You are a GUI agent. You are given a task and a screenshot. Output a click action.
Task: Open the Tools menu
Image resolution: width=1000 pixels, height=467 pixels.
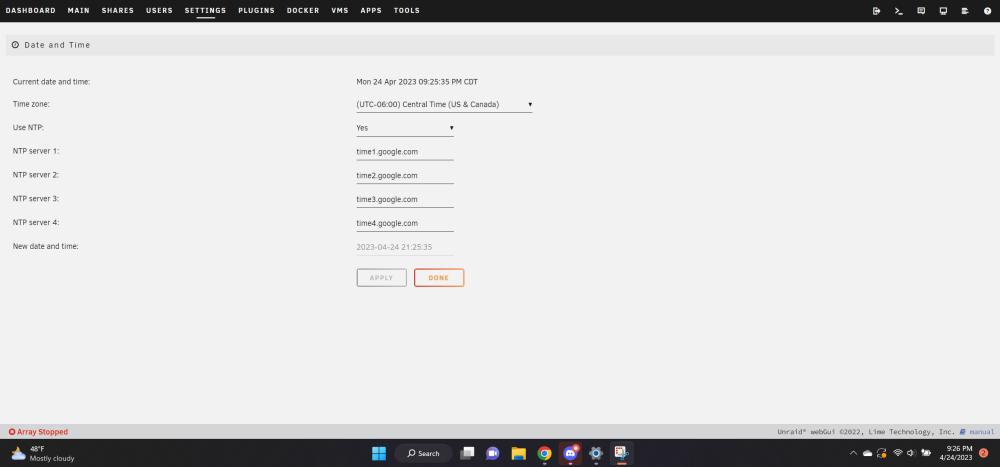click(x=407, y=11)
